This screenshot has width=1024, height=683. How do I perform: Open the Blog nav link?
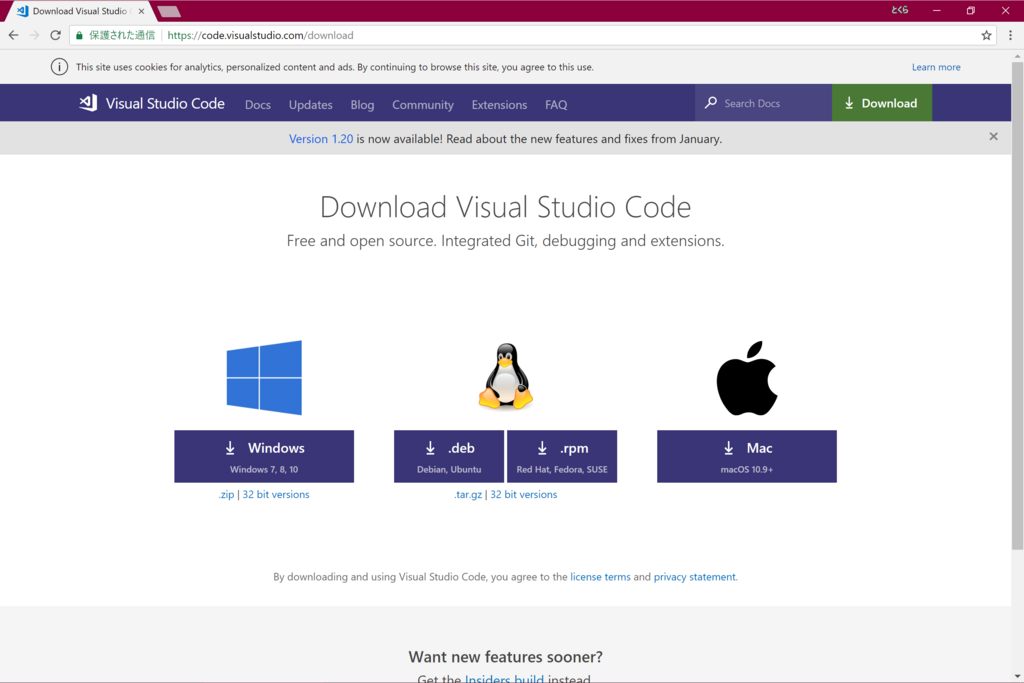[x=362, y=104]
